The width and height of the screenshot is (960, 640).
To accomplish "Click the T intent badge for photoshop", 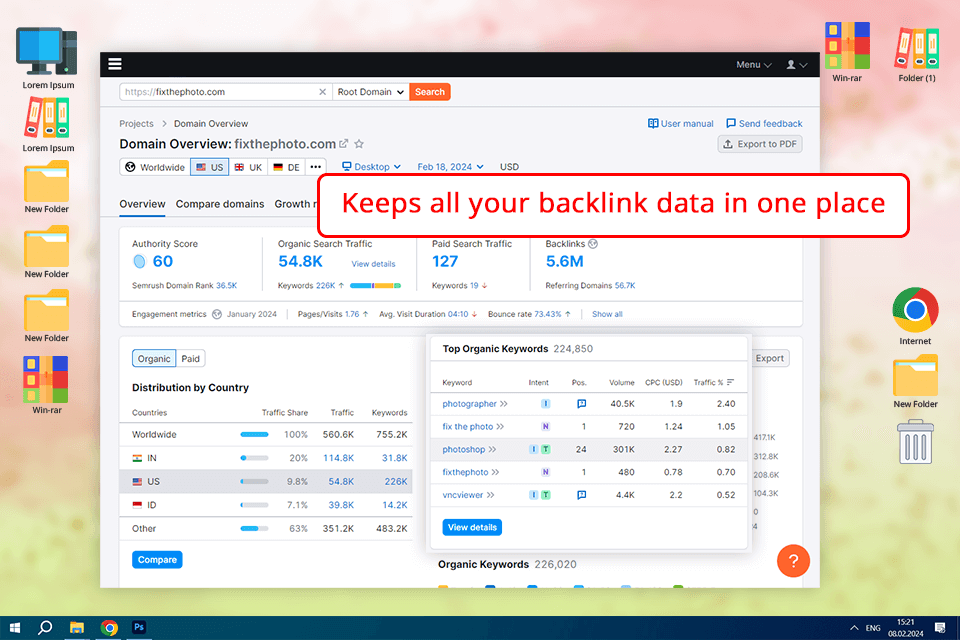I will click(x=546, y=450).
